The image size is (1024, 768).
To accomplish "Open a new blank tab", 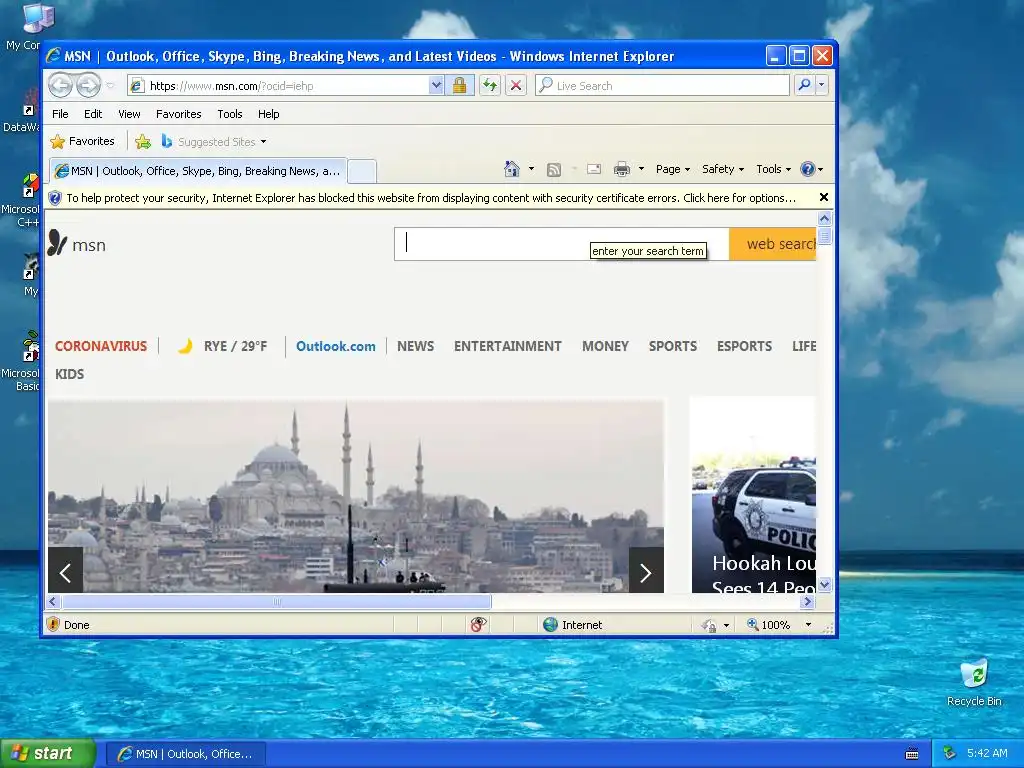I will (x=362, y=171).
